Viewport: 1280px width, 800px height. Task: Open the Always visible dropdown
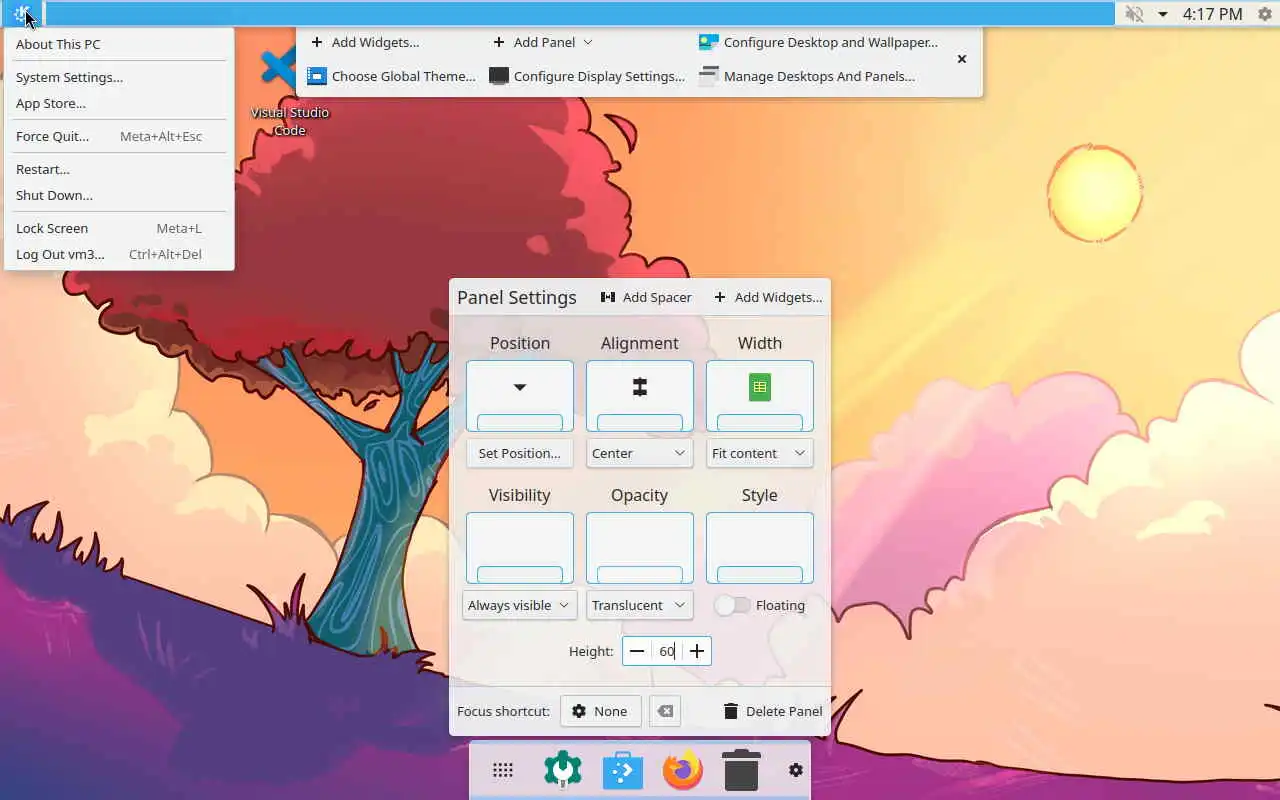[x=520, y=605]
